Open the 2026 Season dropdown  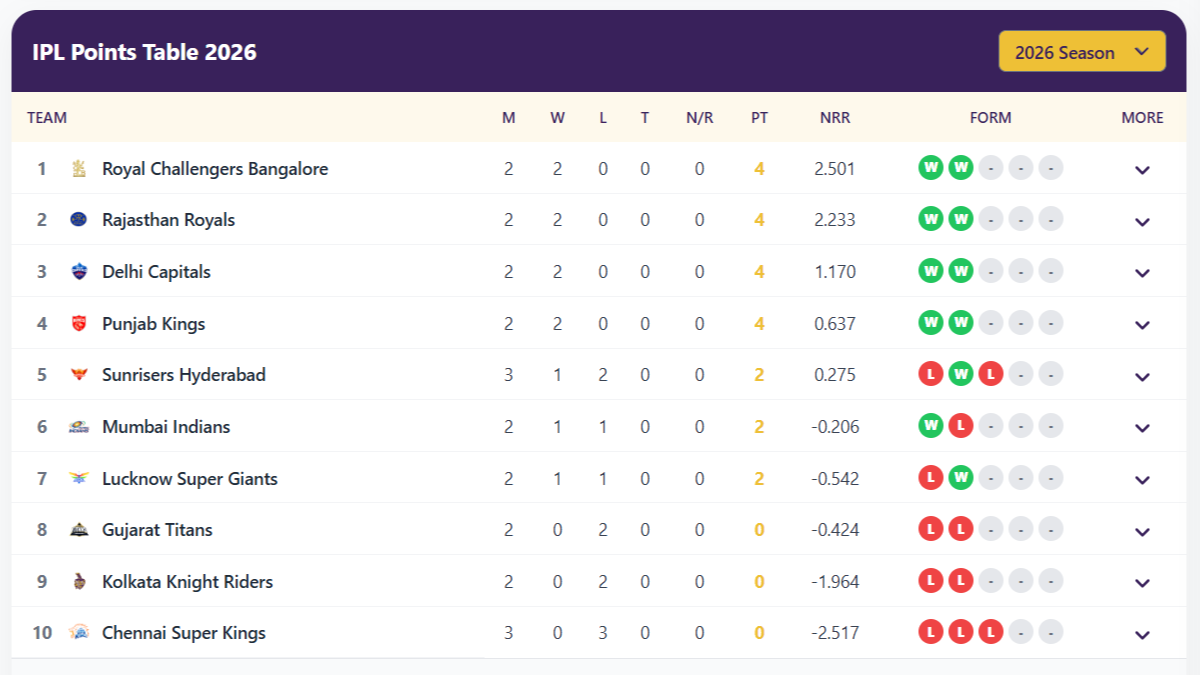pos(1081,51)
